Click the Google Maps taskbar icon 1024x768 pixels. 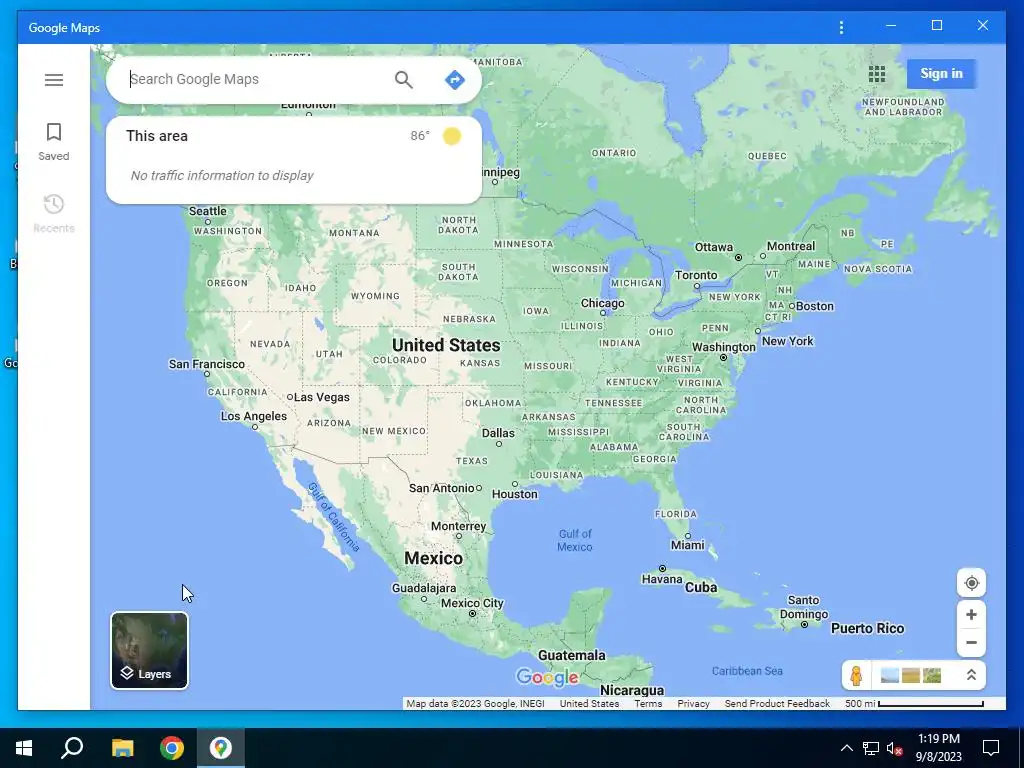coord(221,748)
